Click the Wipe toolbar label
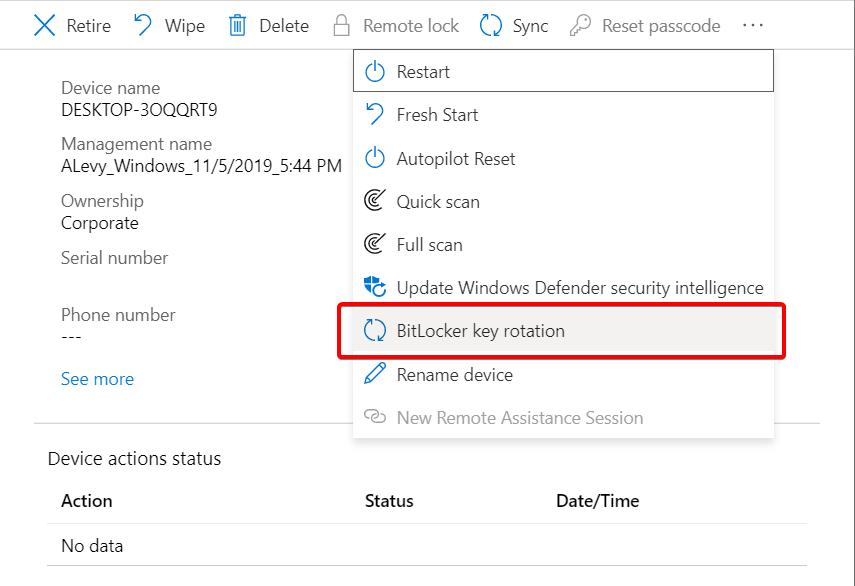 [x=185, y=26]
